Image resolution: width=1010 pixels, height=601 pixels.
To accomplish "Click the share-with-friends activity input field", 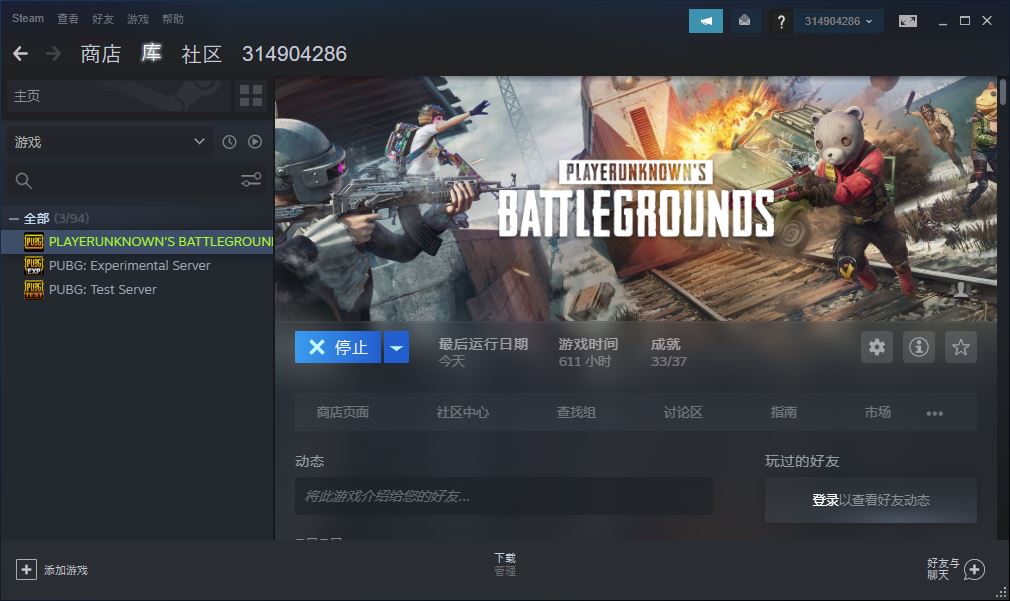I will pyautogui.click(x=504, y=496).
